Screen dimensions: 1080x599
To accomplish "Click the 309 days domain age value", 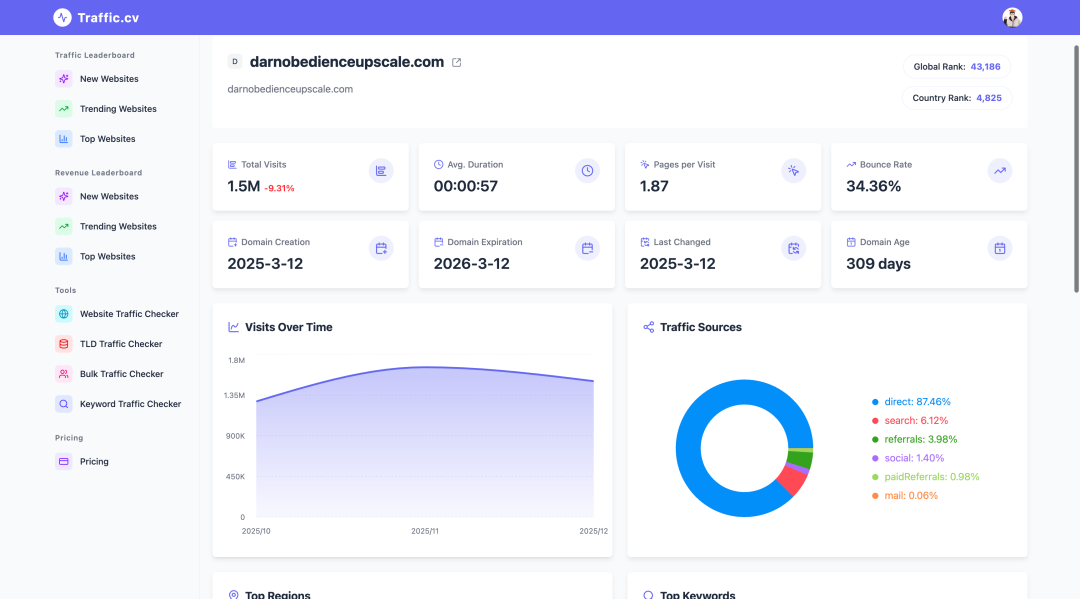I will tap(878, 264).
